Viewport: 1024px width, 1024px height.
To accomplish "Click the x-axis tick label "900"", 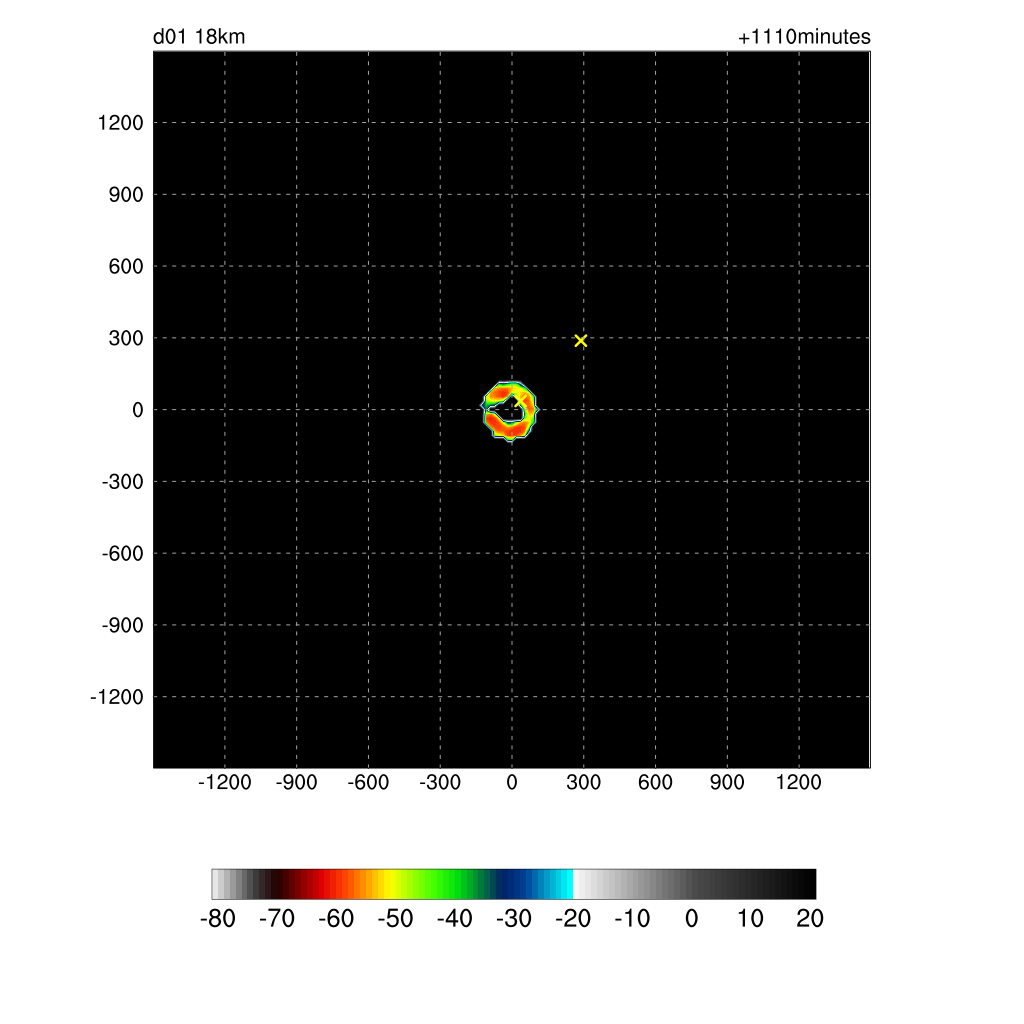I will pos(727,783).
